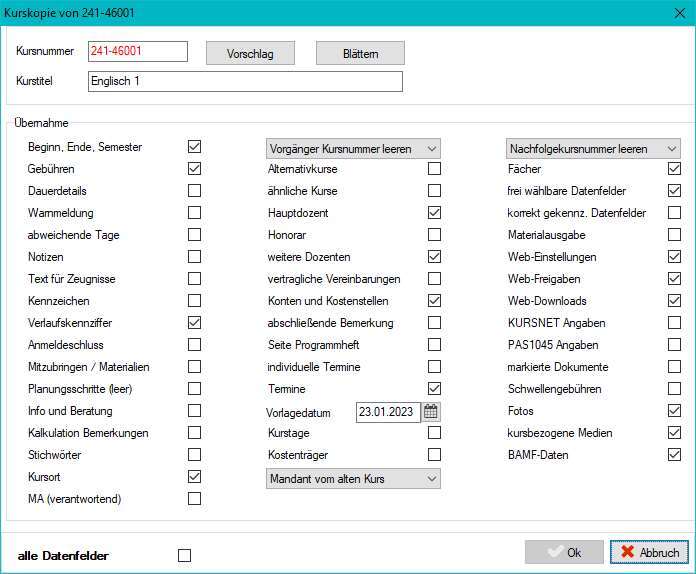Enable the Kostenträger checkbox
Screen dimensions: 696x574
pos(435,455)
